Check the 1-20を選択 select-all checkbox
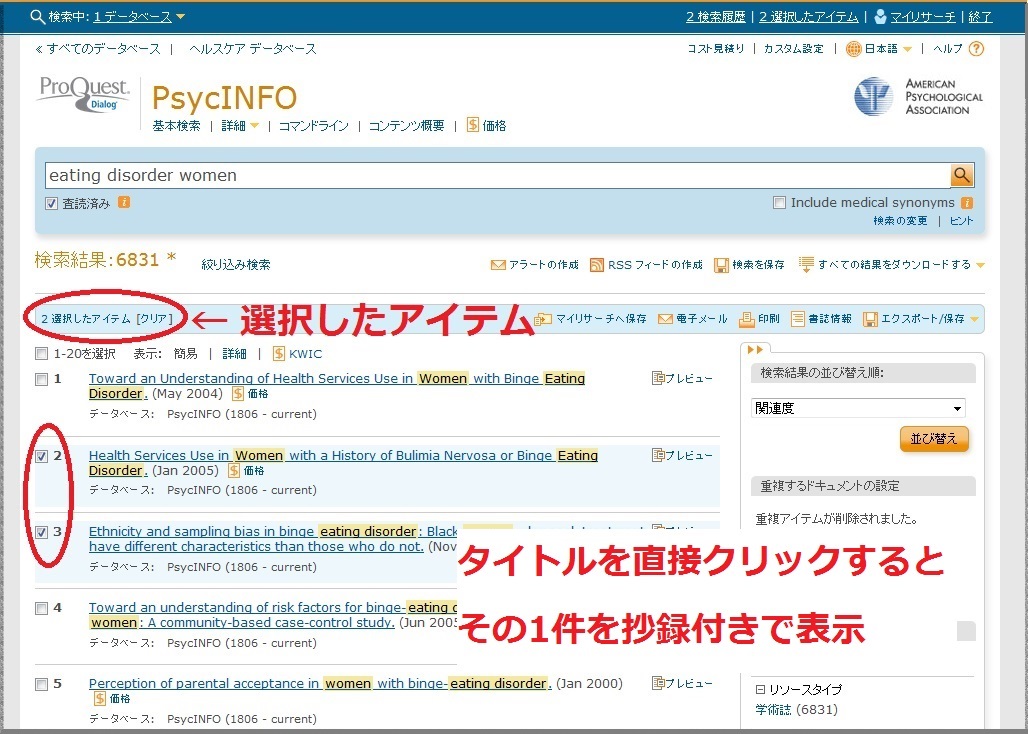This screenshot has width=1028, height=734. tap(41, 354)
